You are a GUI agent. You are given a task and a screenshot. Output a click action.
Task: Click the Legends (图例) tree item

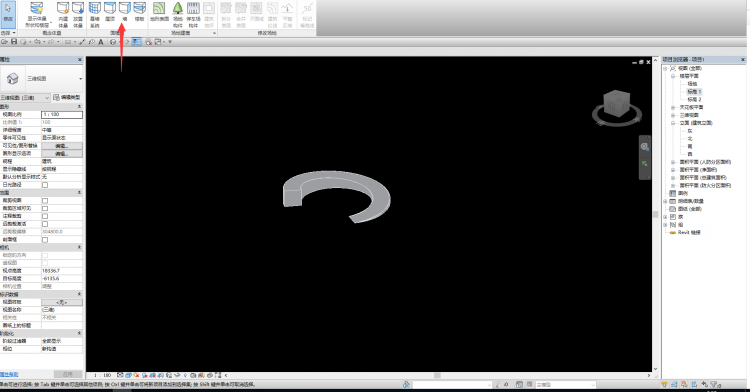coord(683,193)
